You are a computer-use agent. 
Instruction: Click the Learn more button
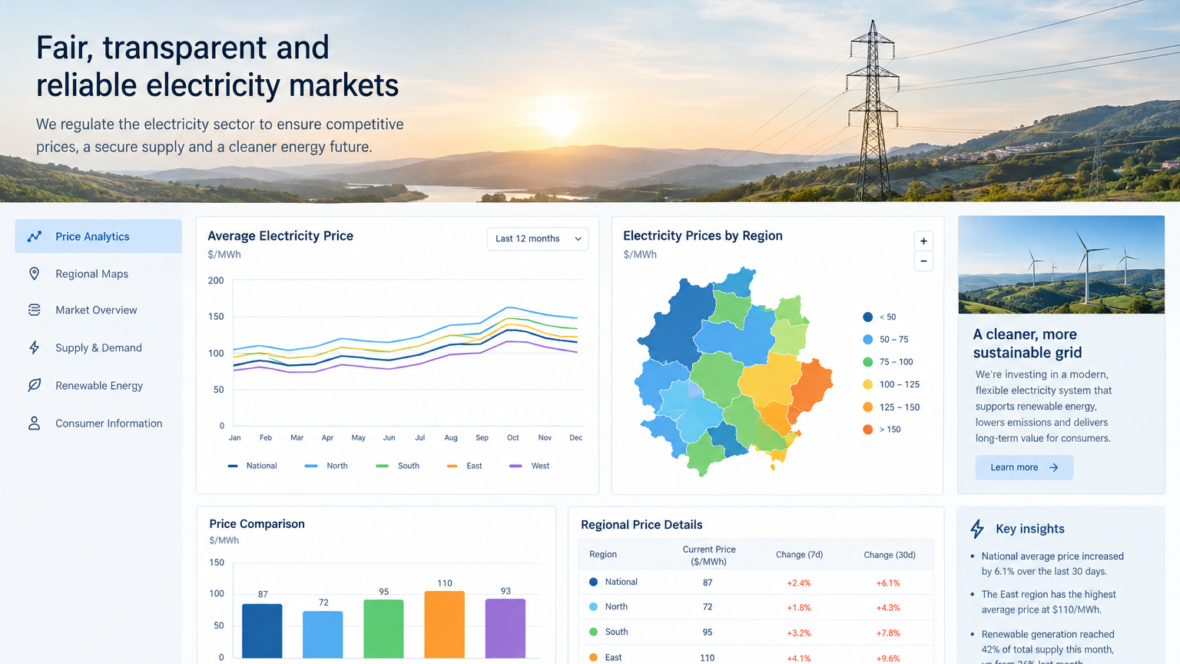1023,468
